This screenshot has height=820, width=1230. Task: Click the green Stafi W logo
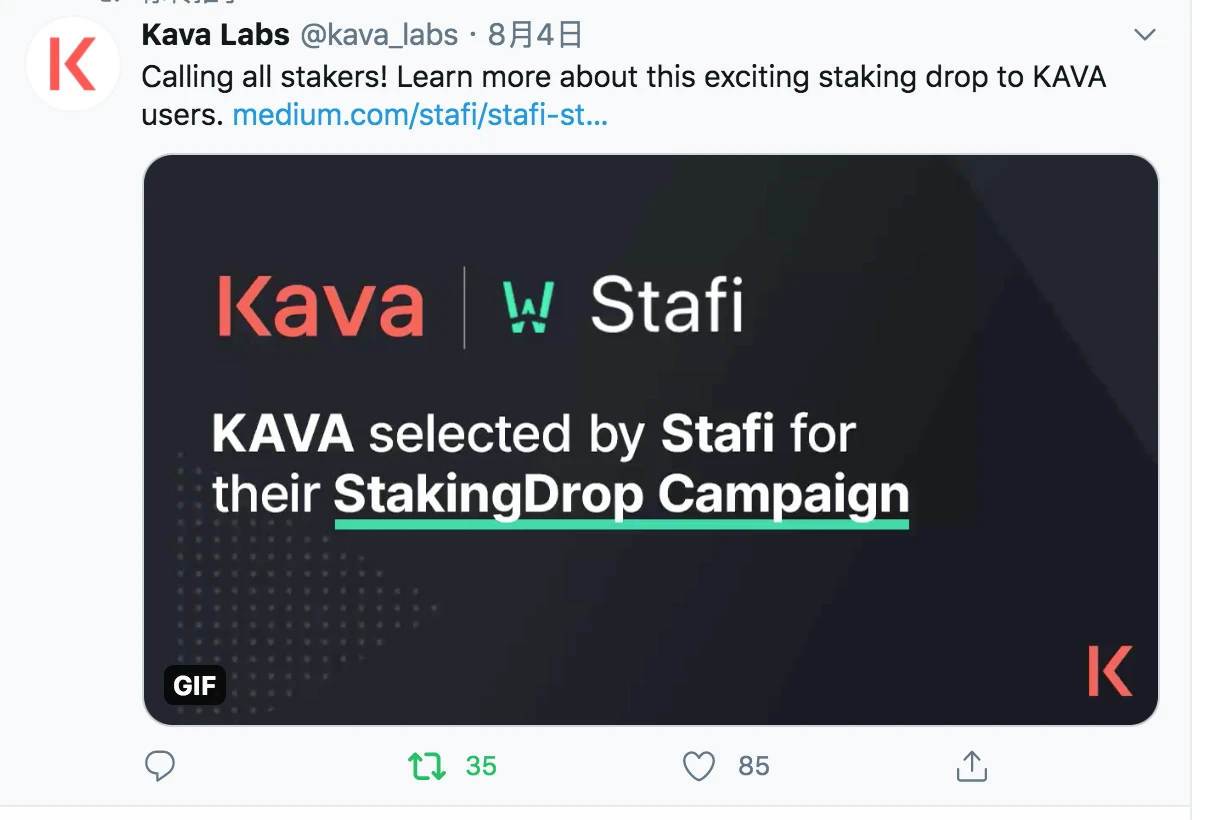[527, 307]
